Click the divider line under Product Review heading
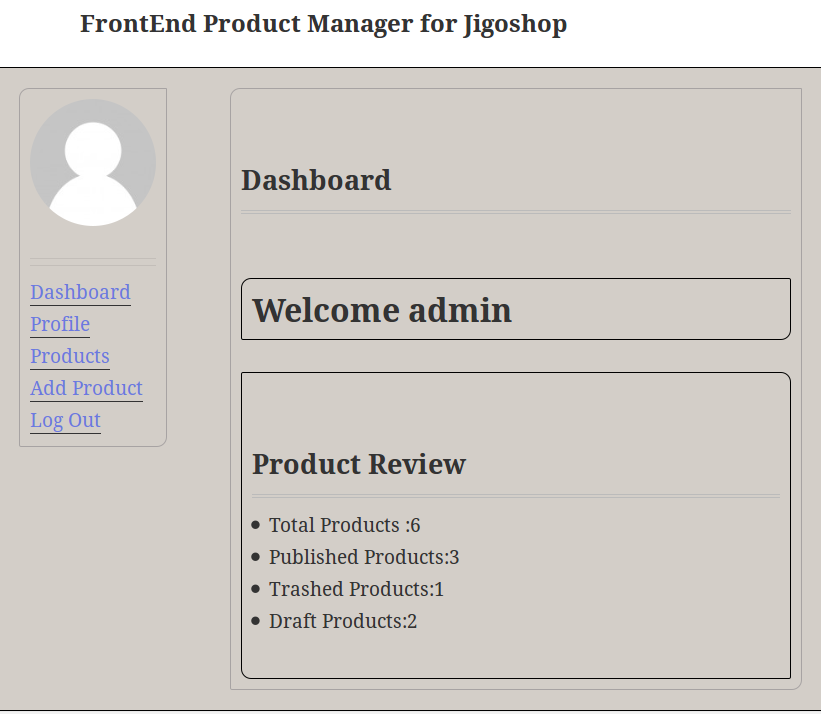This screenshot has width=821, height=714. tap(515, 496)
